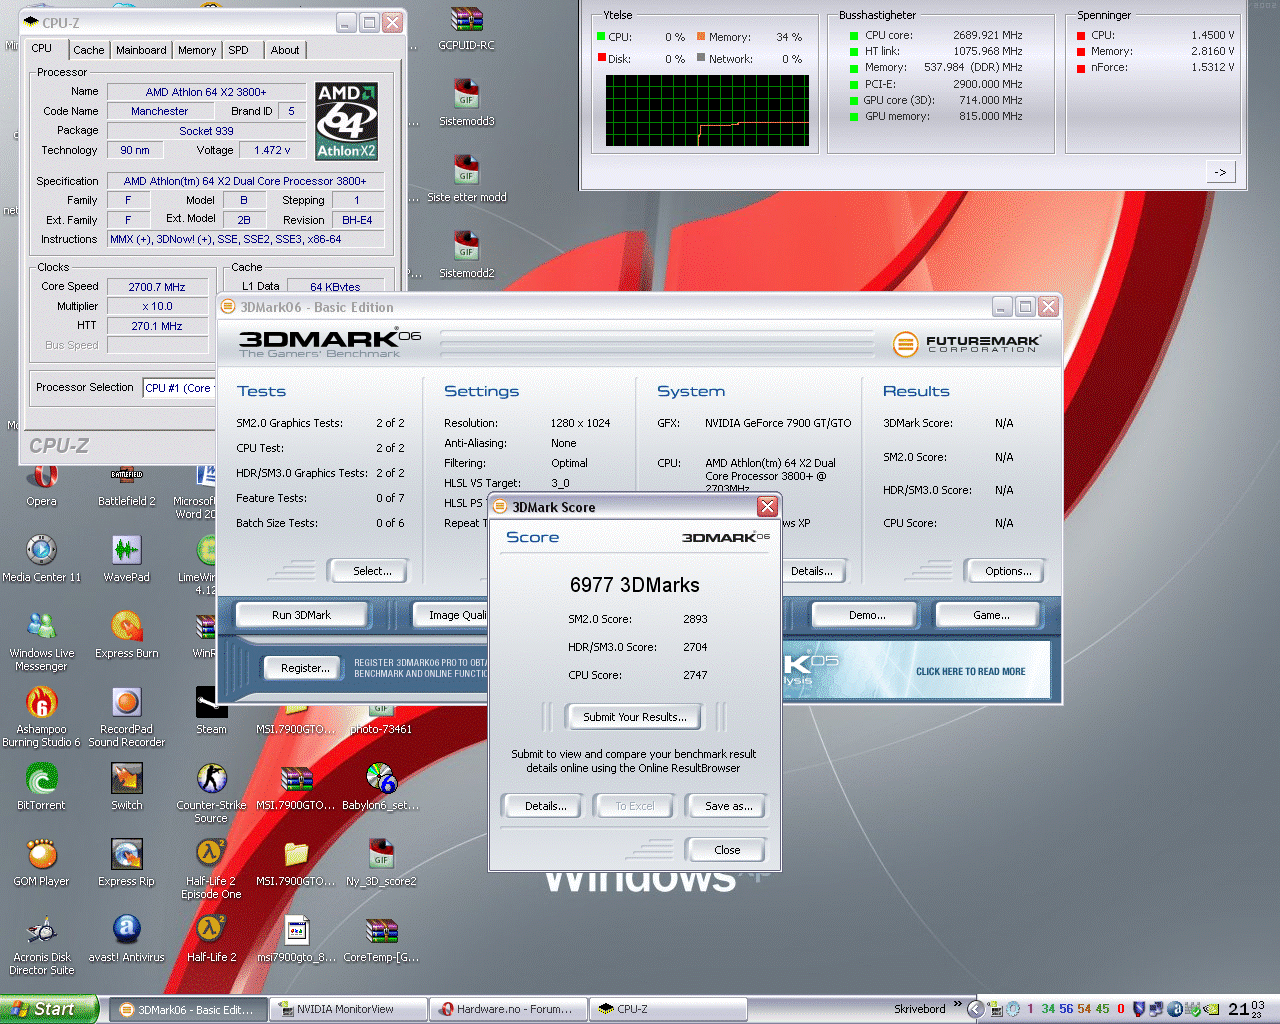Click the AMD Athlon 64 X2 3800+ name field

[206, 92]
